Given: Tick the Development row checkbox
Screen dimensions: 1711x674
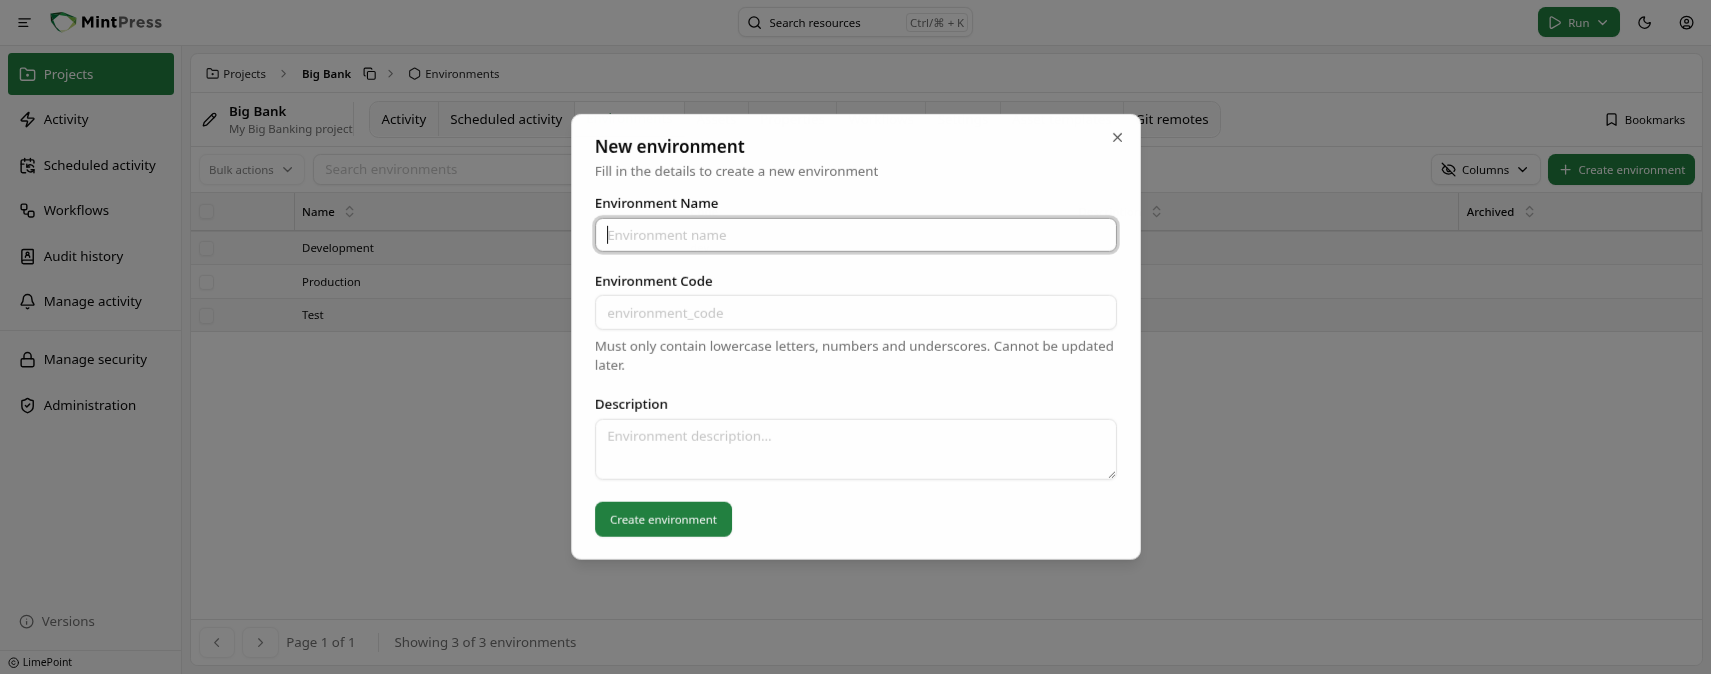Looking at the screenshot, I should [x=206, y=248].
